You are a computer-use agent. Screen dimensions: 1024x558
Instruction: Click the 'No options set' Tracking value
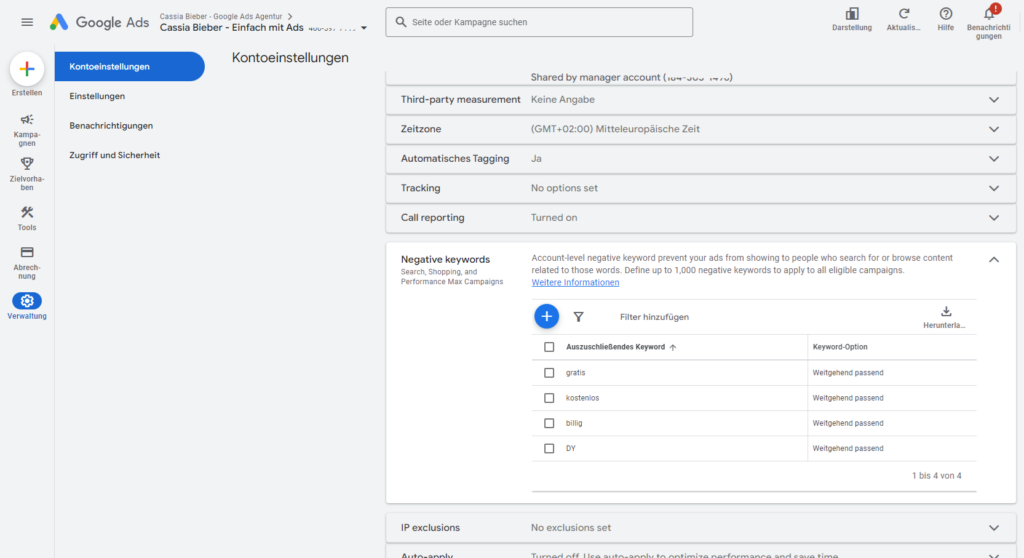pos(564,188)
